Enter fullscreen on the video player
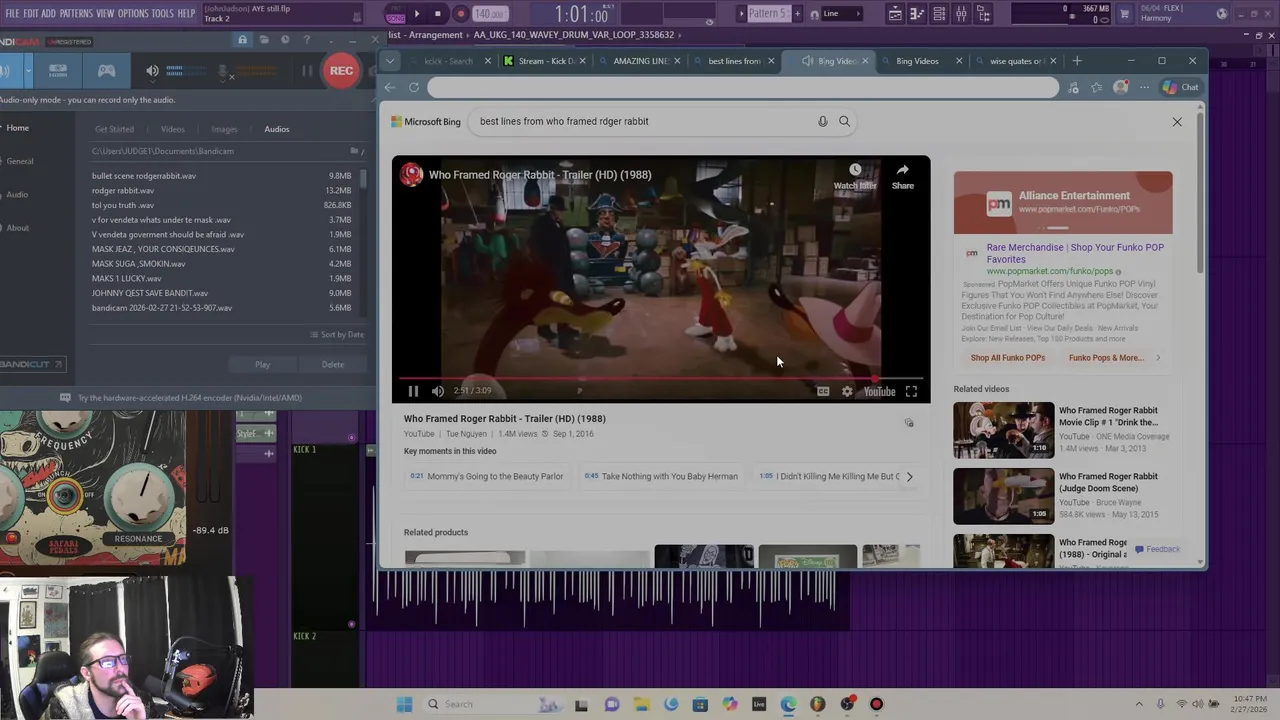The width and height of the screenshot is (1280, 720). click(911, 392)
